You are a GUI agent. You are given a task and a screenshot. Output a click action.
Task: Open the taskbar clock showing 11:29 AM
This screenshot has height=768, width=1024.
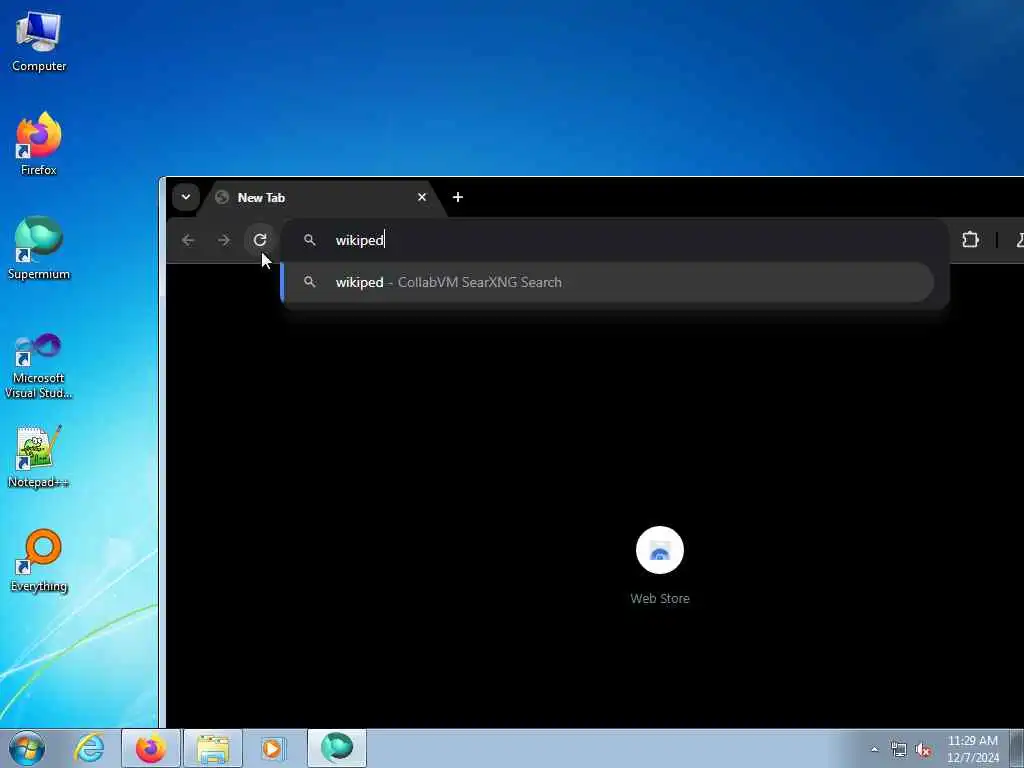pyautogui.click(x=973, y=749)
